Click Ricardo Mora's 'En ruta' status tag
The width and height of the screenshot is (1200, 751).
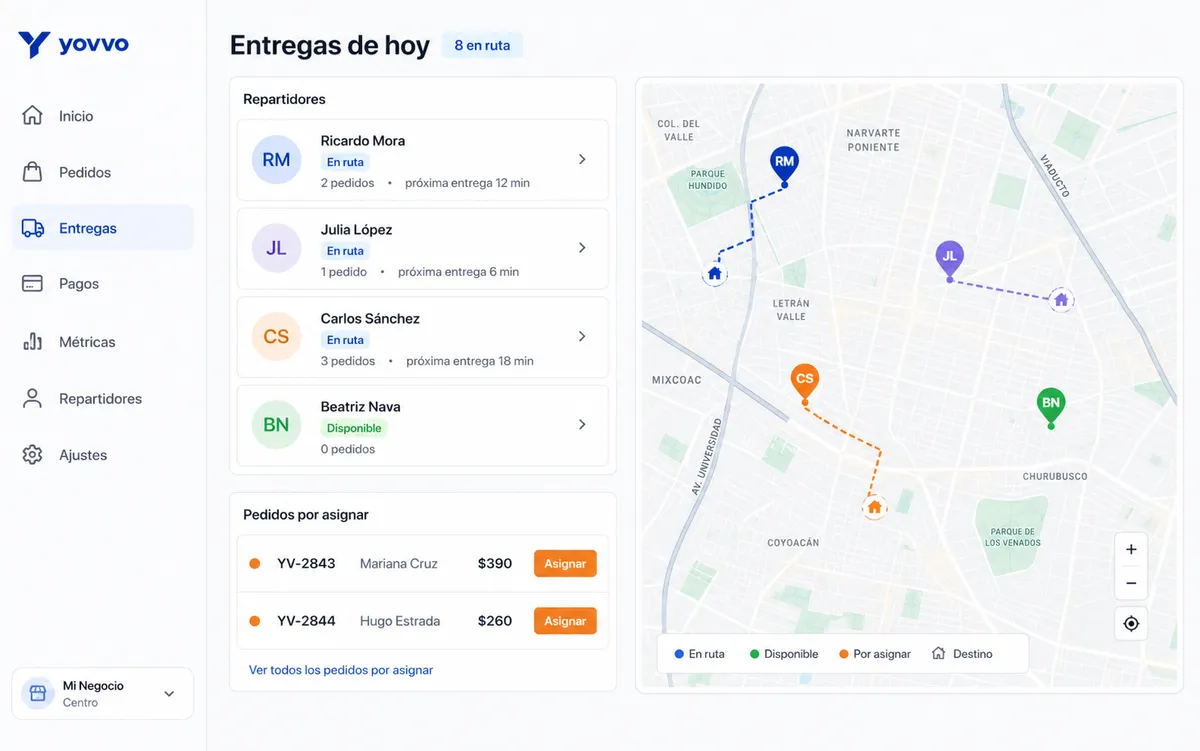pyautogui.click(x=345, y=162)
